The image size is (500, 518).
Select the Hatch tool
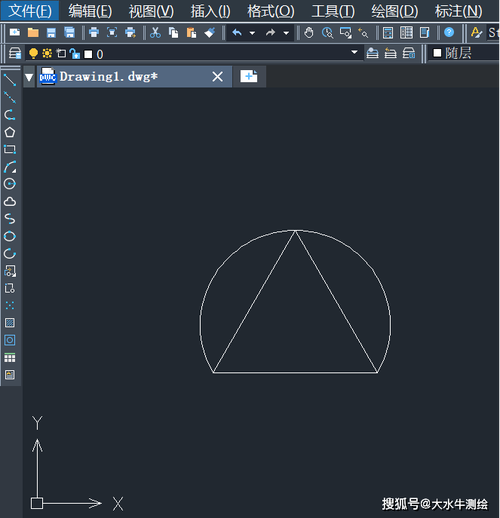(10, 323)
